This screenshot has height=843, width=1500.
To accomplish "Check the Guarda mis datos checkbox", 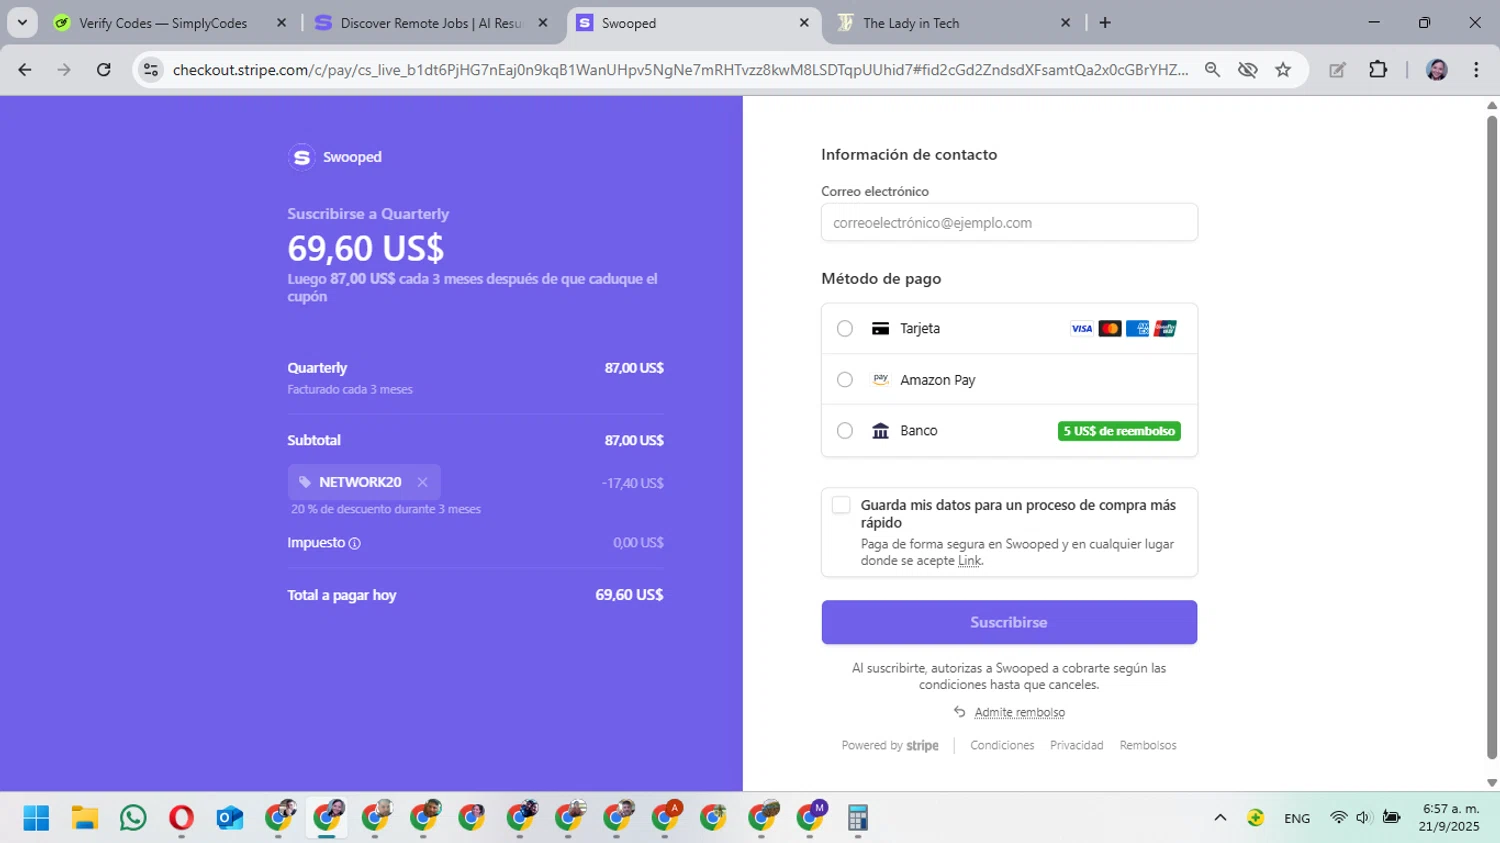I will pyautogui.click(x=841, y=505).
